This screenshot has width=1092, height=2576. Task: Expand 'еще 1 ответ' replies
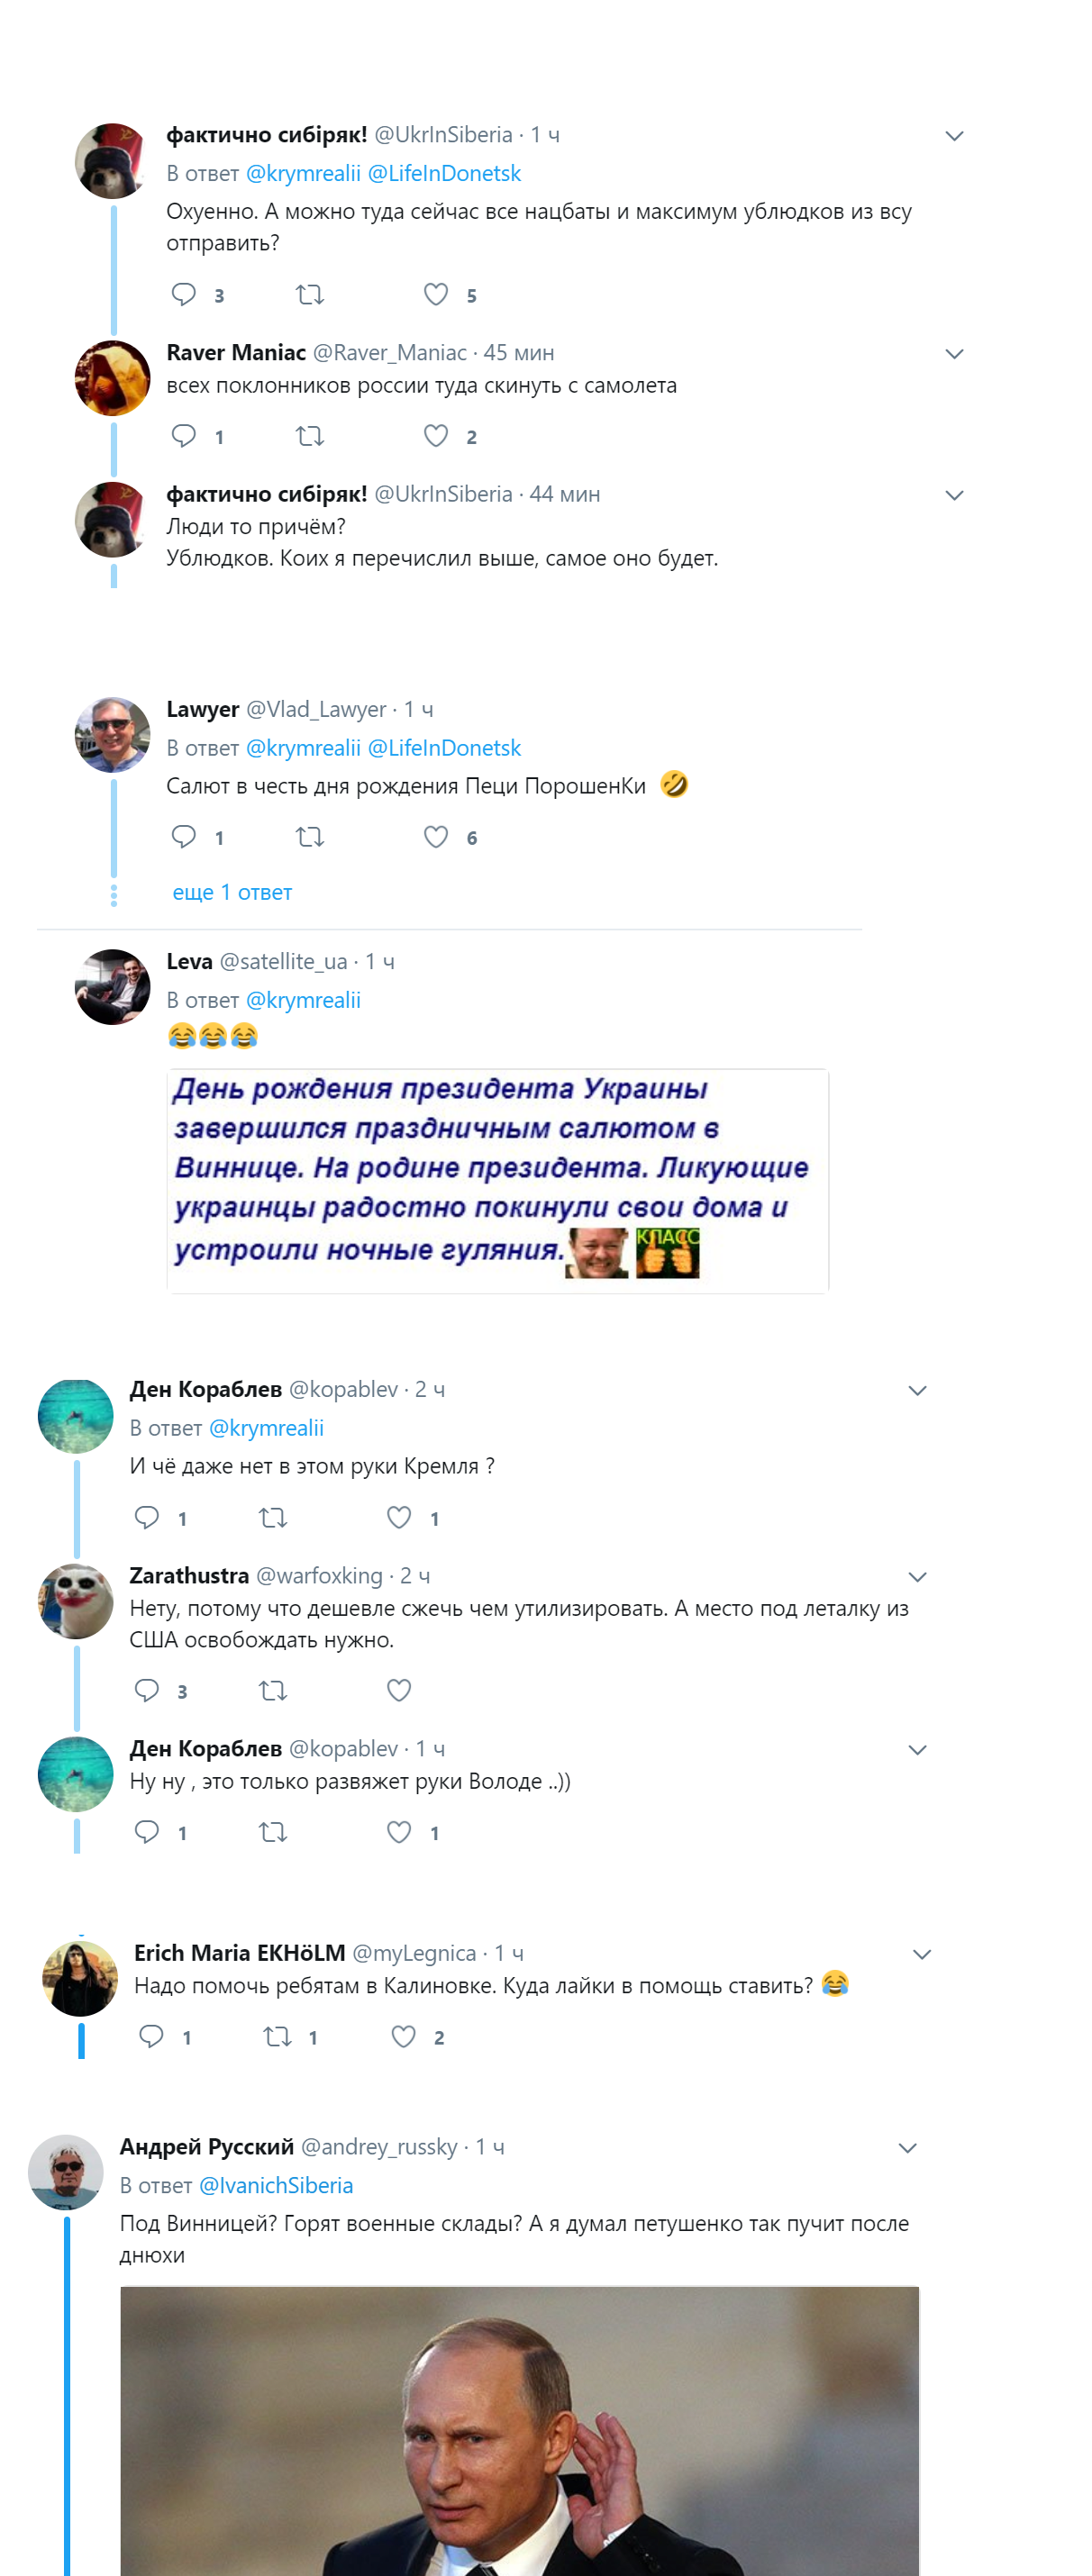pyautogui.click(x=232, y=892)
